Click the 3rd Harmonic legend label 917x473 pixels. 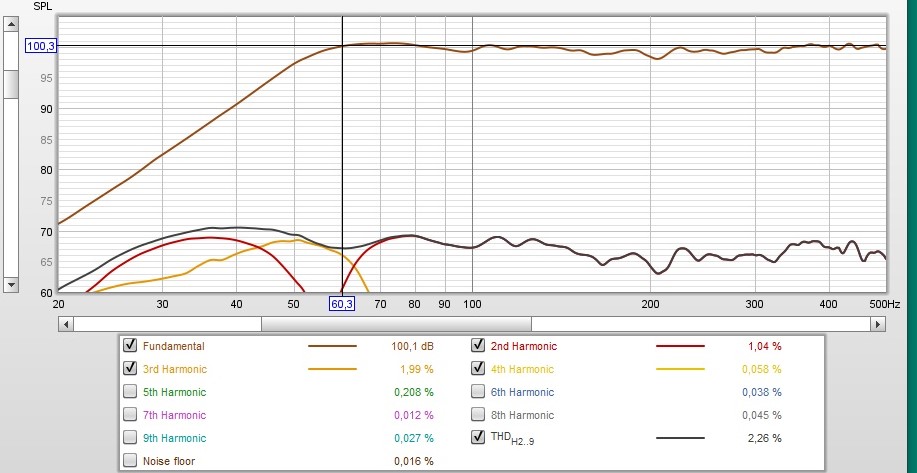coord(175,370)
